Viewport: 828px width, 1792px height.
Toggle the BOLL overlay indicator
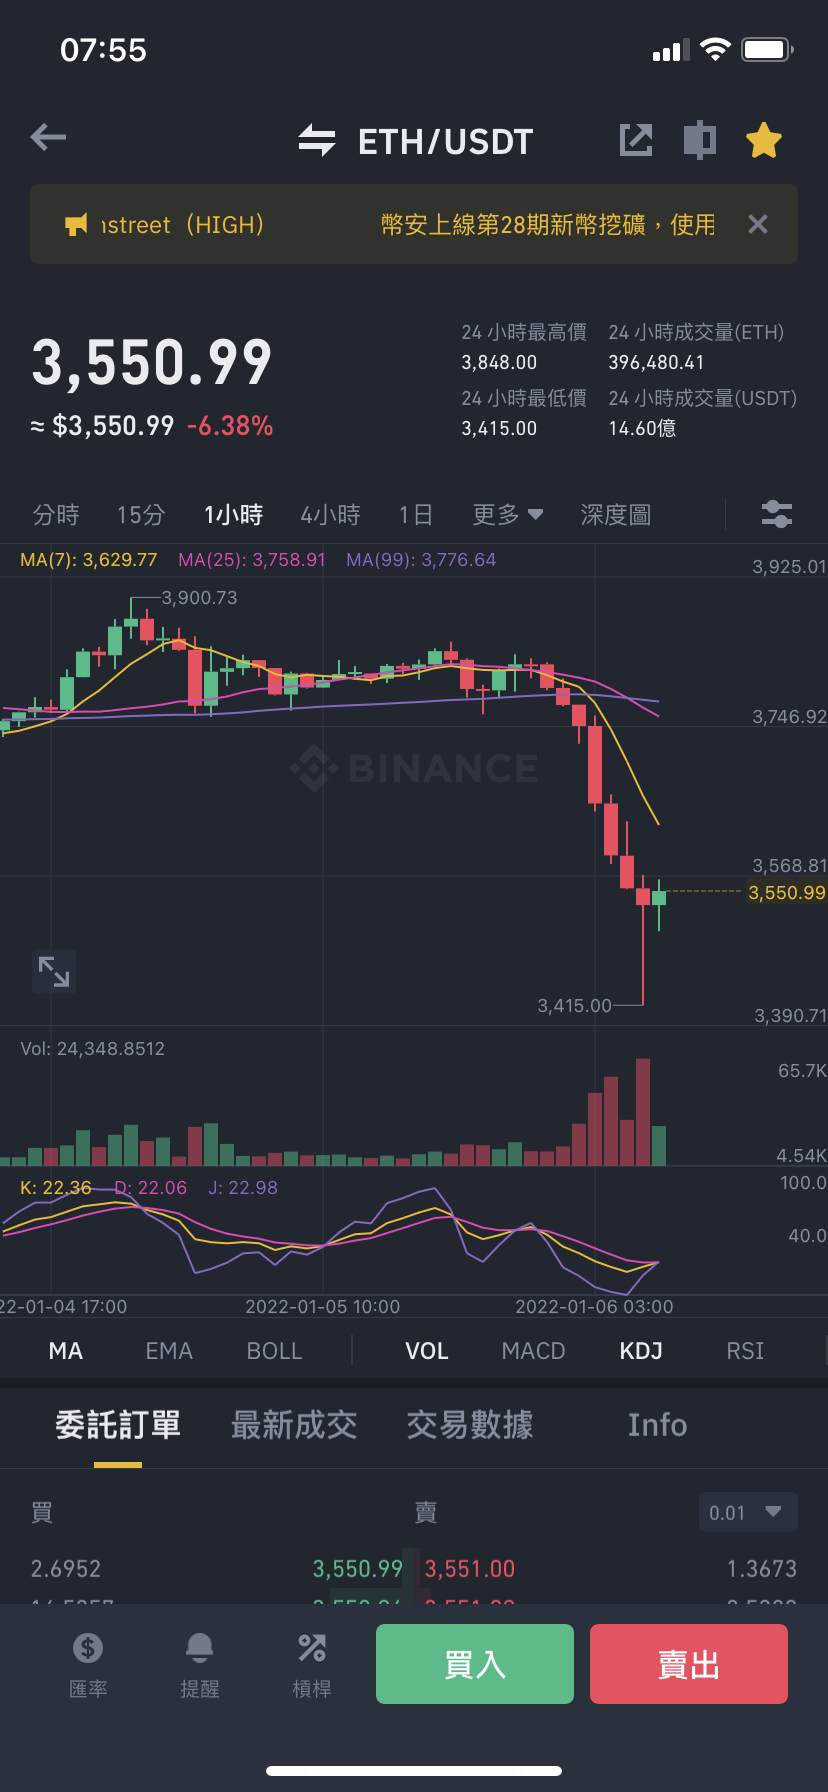coord(274,1351)
